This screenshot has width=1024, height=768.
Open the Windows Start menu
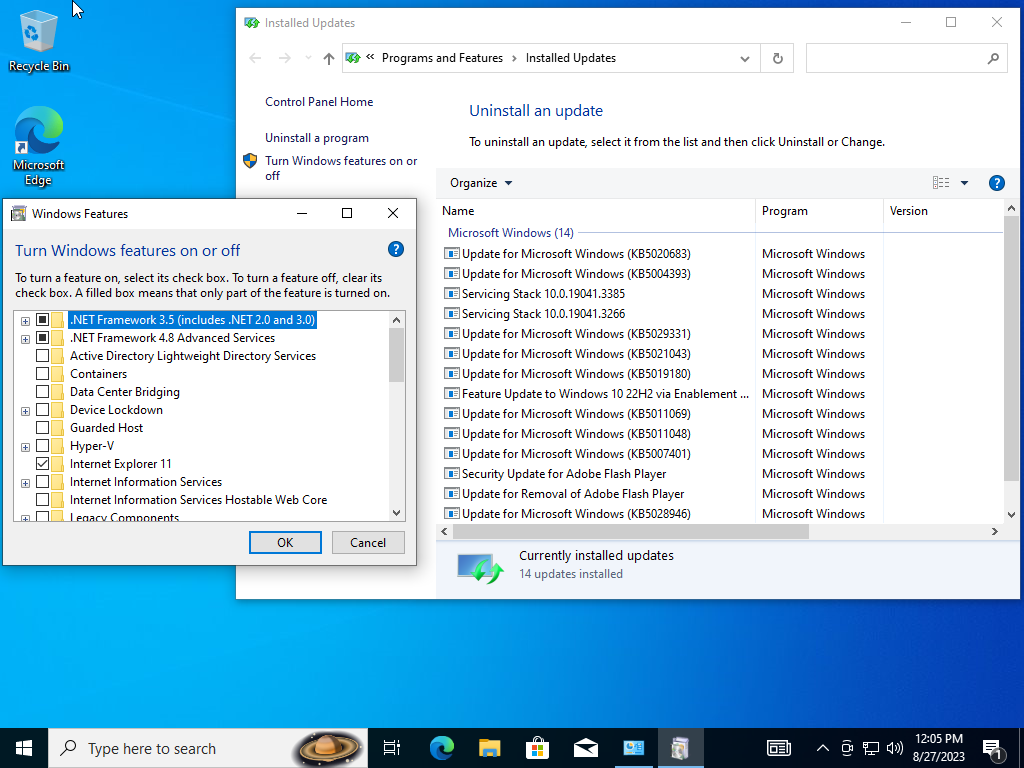(x=24, y=748)
